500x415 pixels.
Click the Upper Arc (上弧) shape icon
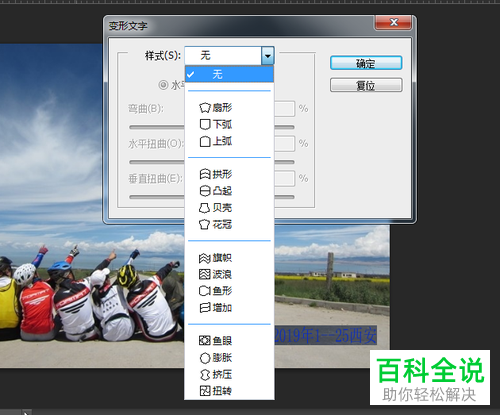(x=205, y=141)
